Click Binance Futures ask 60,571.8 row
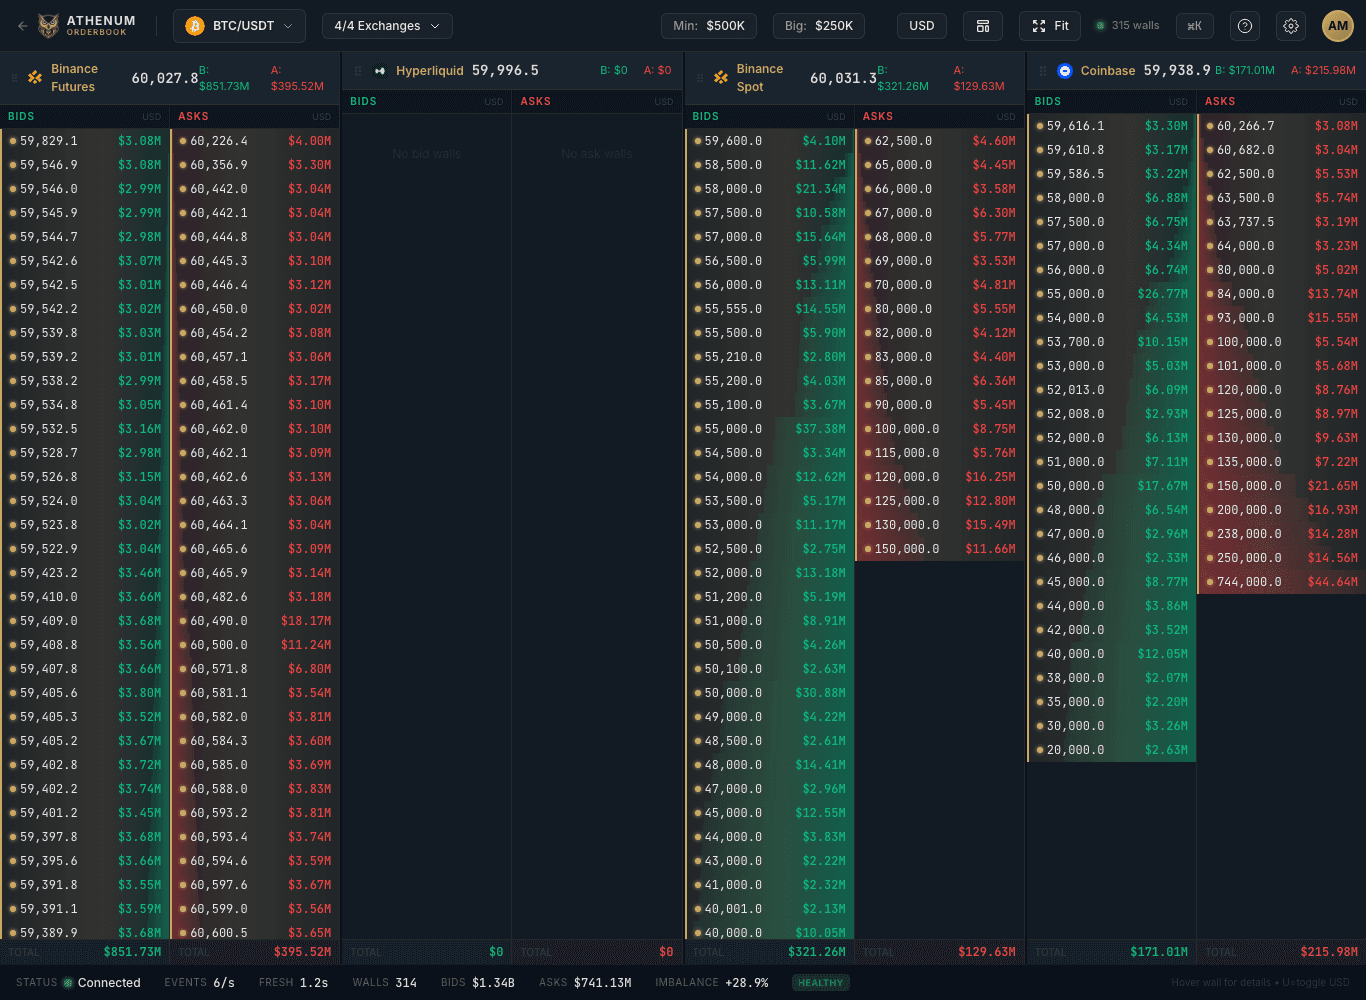 pyautogui.click(x=256, y=669)
